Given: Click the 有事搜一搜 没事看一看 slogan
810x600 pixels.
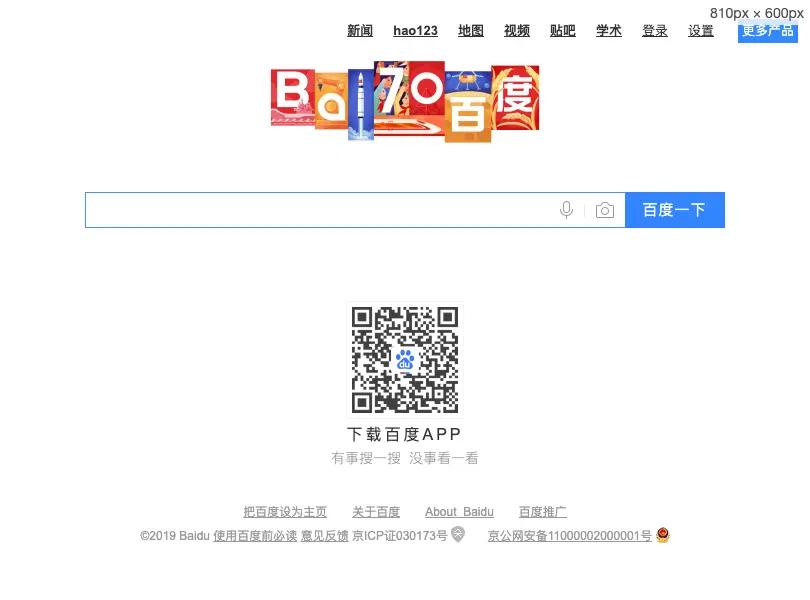Looking at the screenshot, I should tap(405, 458).
